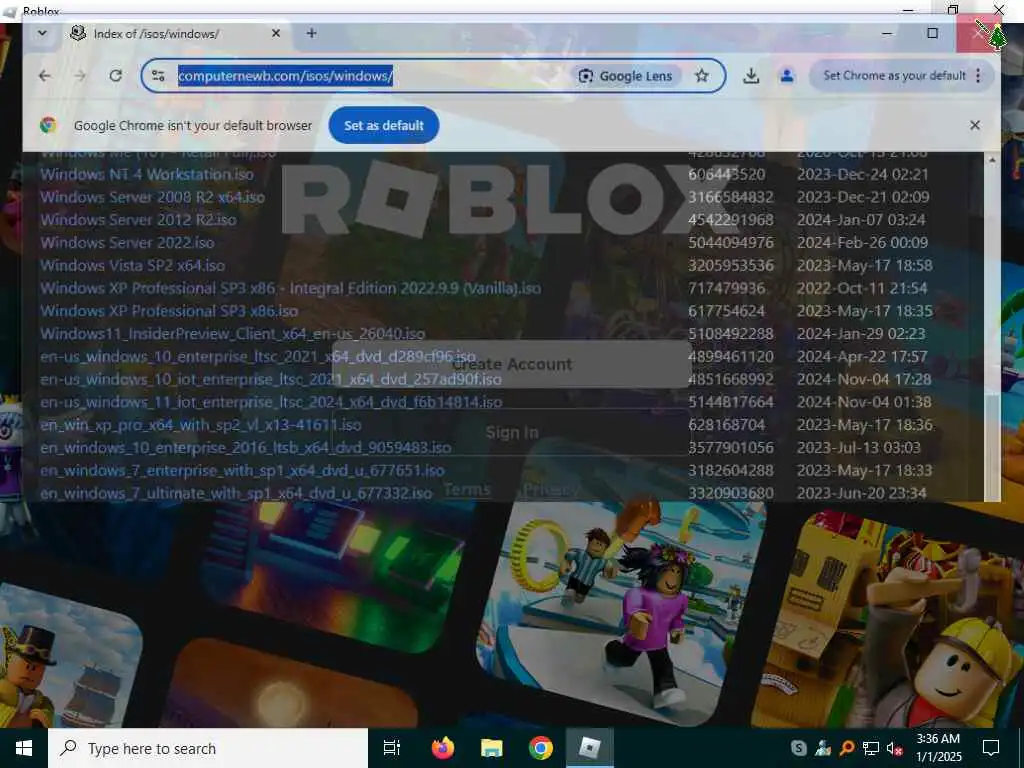This screenshot has height=768, width=1024.
Task: Open en_win_xp_pro_x64_with_sp2 iso link
Action: pos(200,425)
